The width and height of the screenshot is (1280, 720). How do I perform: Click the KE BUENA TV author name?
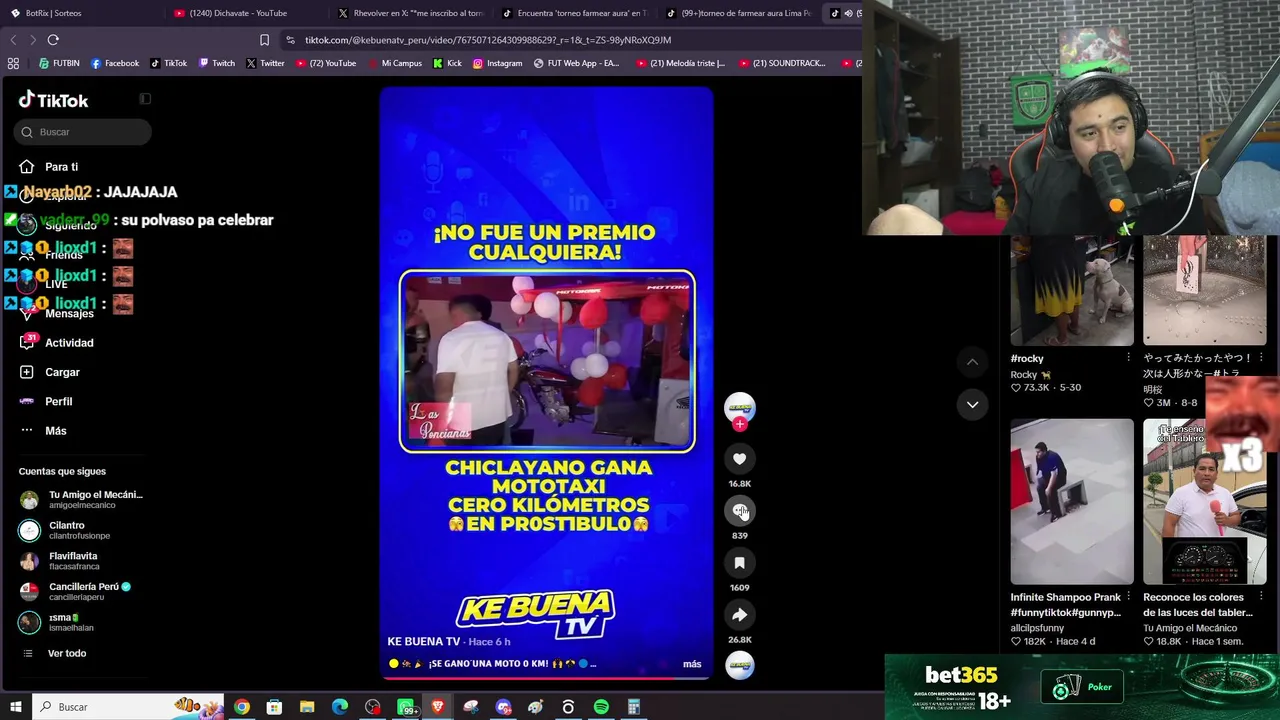pos(424,641)
